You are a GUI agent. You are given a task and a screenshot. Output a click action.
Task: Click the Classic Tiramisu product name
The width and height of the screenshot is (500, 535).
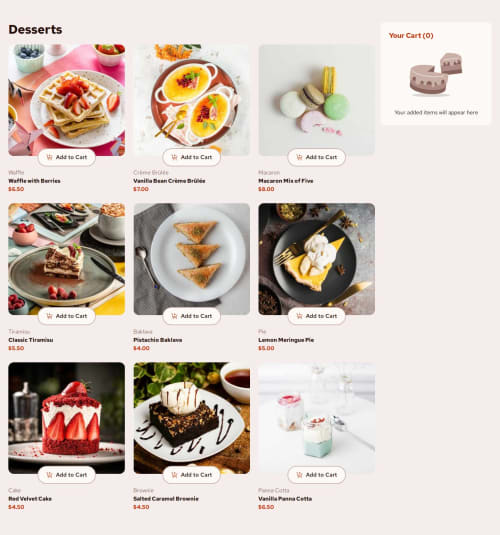coord(31,340)
